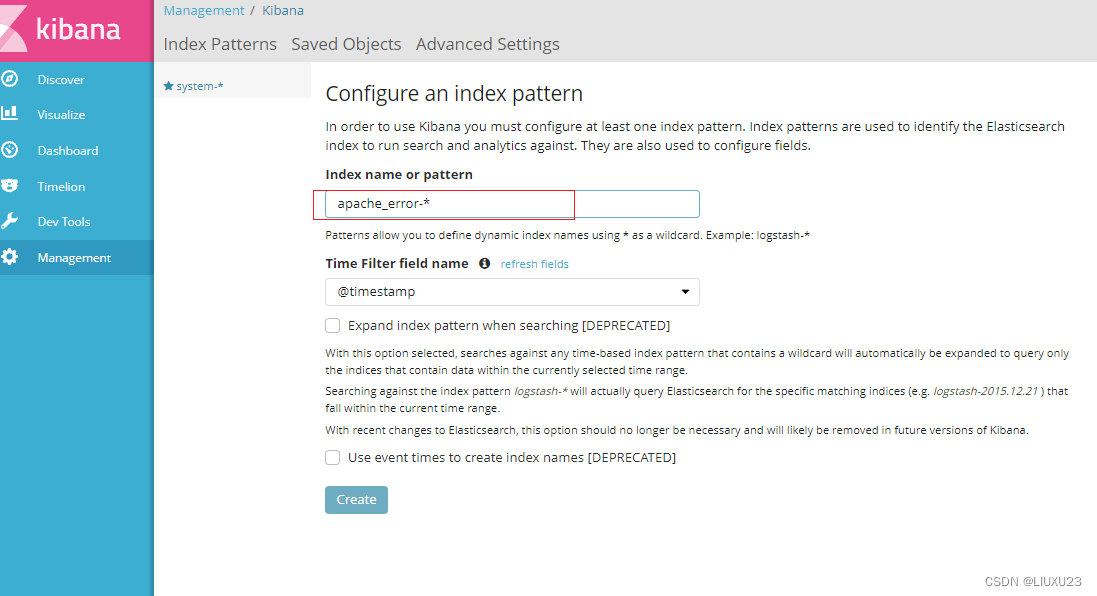Enable Expand index pattern when searching
This screenshot has height=596, width=1097.
(332, 325)
